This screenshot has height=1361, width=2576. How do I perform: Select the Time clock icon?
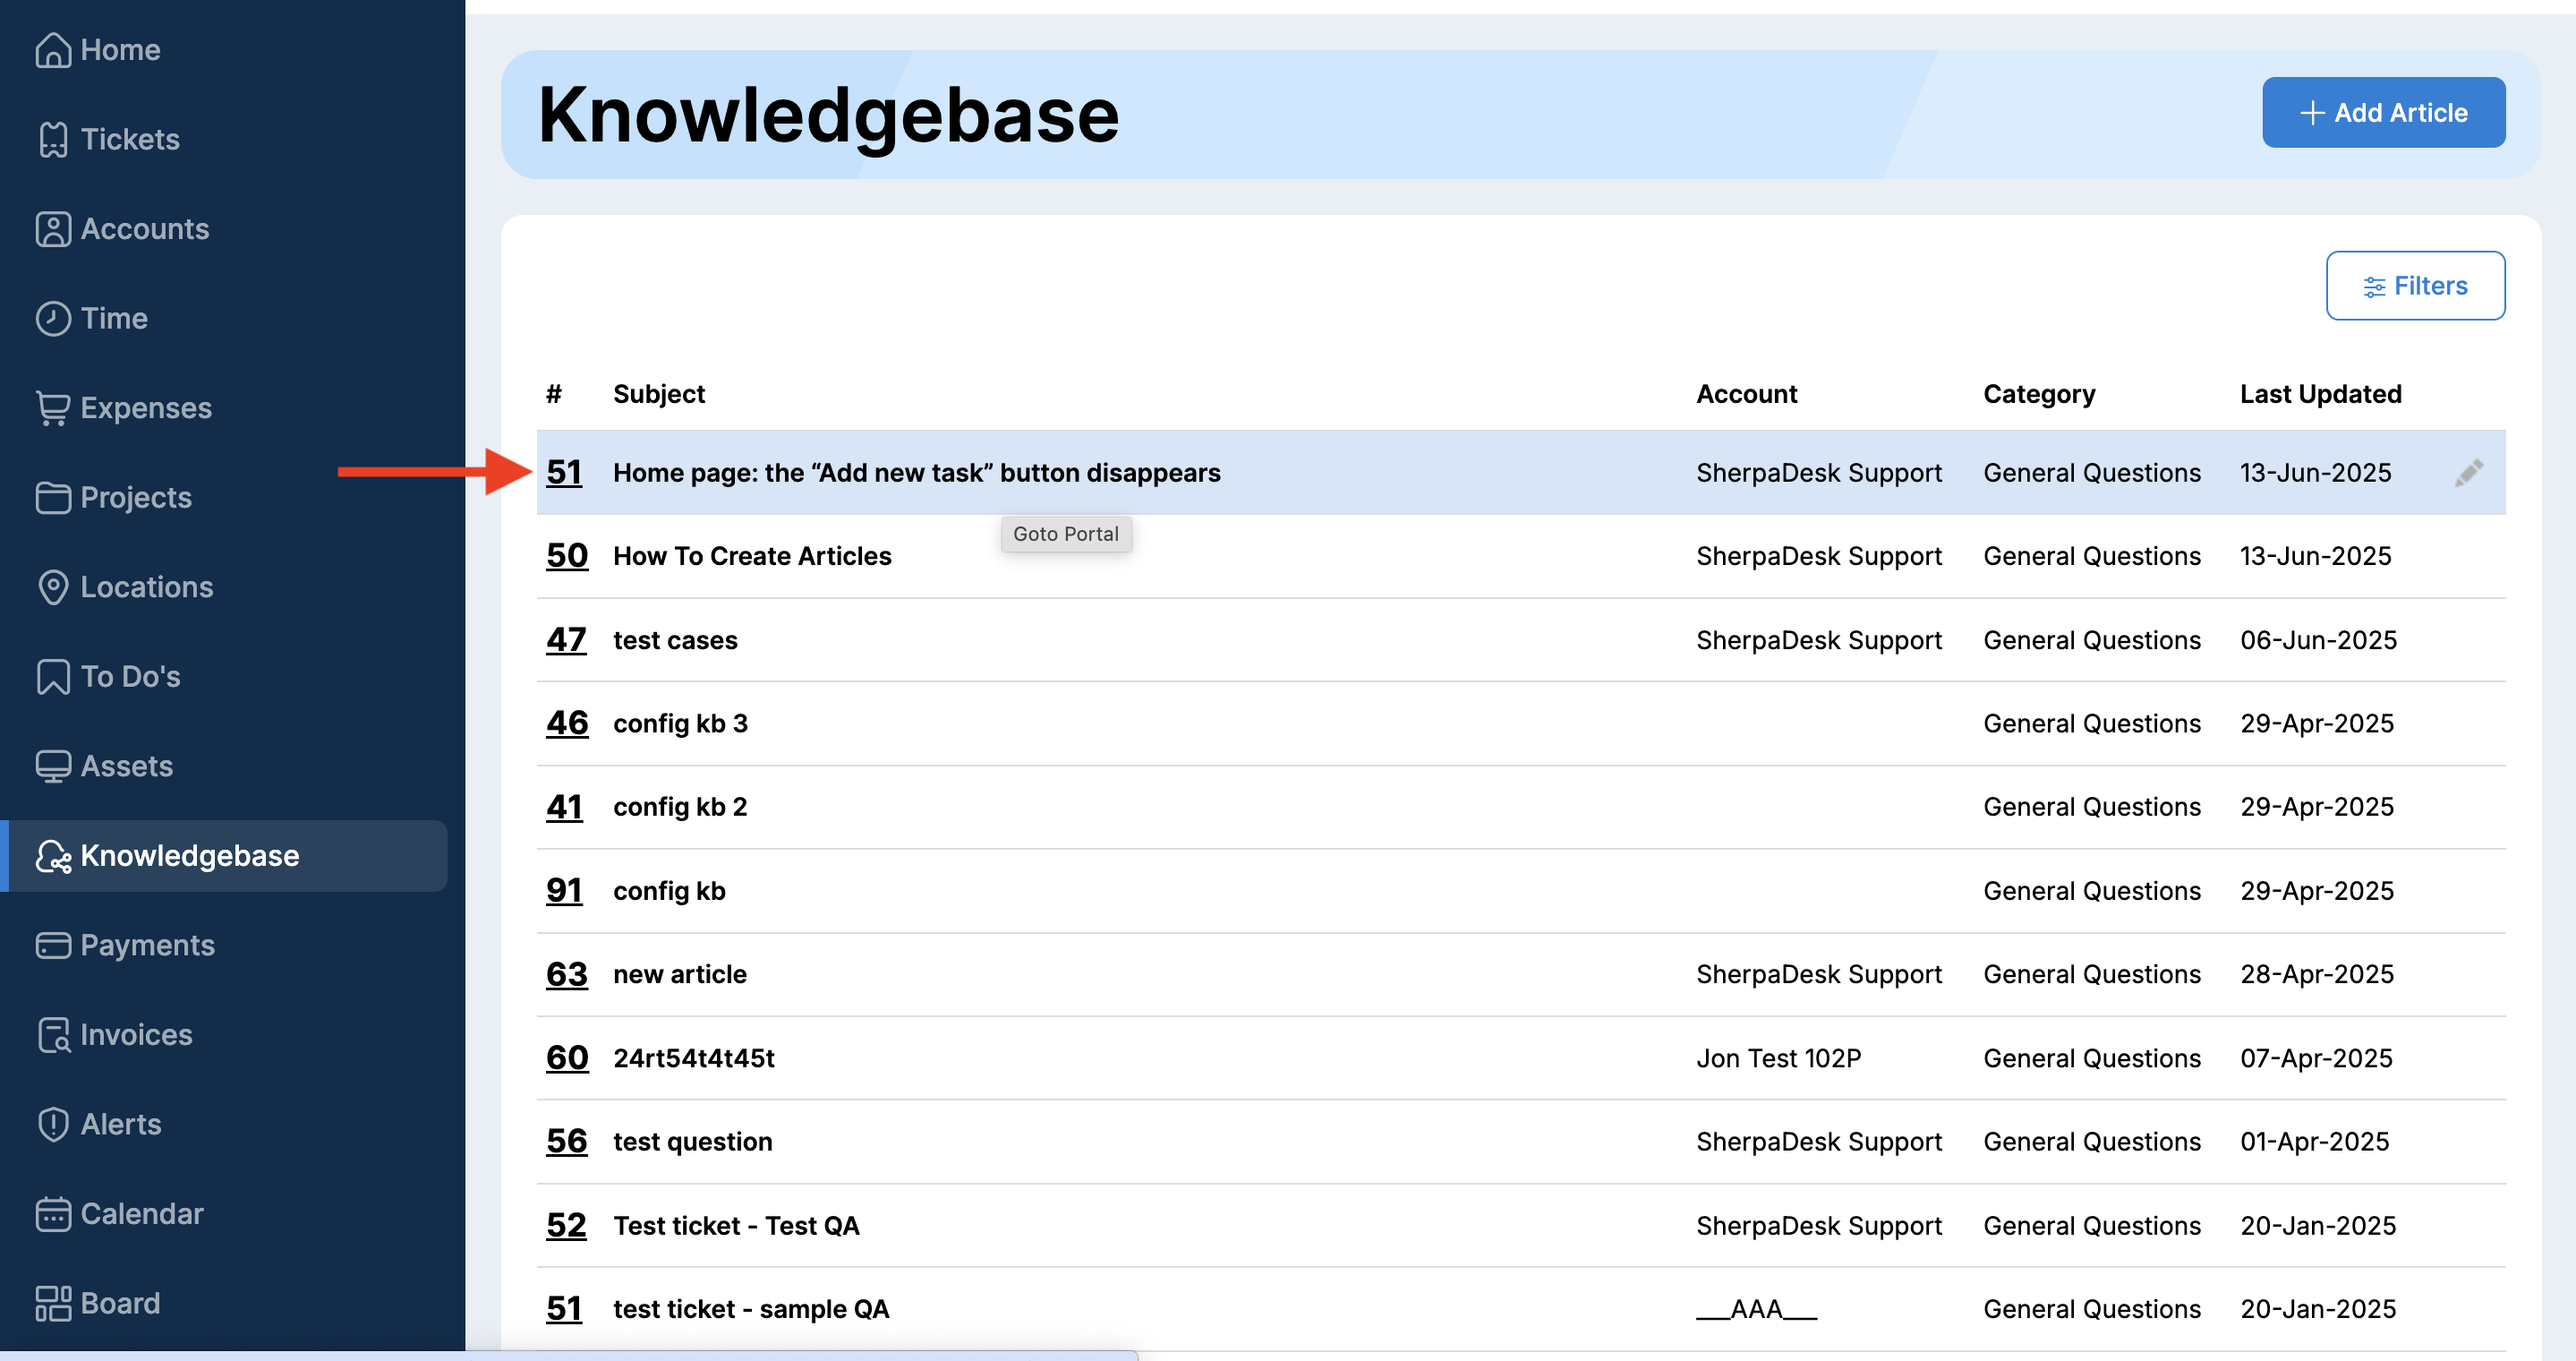point(53,318)
